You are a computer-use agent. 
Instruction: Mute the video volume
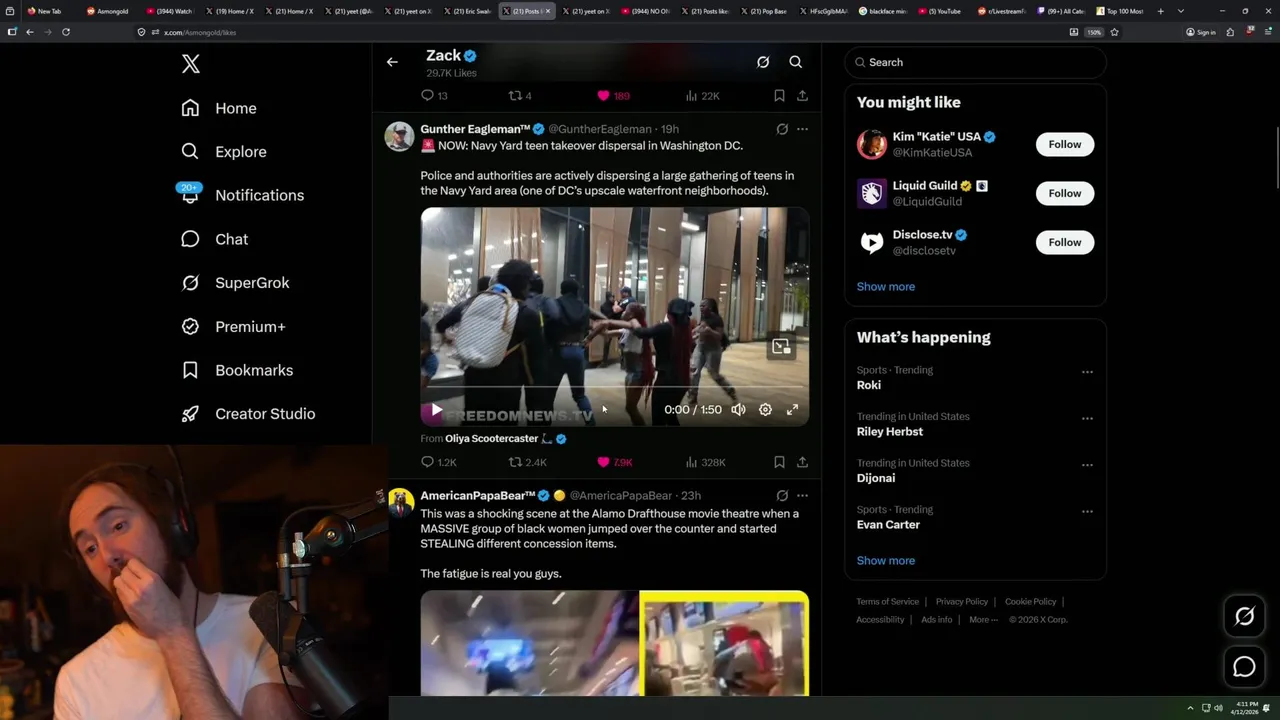(x=738, y=410)
